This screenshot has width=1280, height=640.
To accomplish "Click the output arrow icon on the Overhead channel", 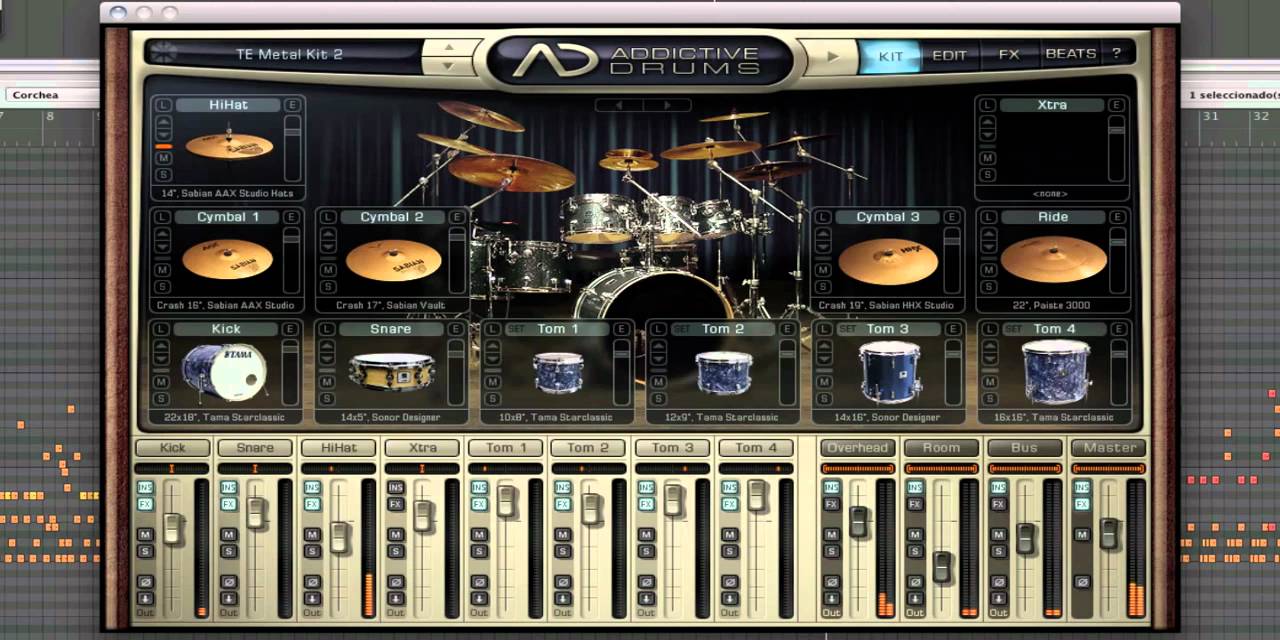I will click(831, 598).
